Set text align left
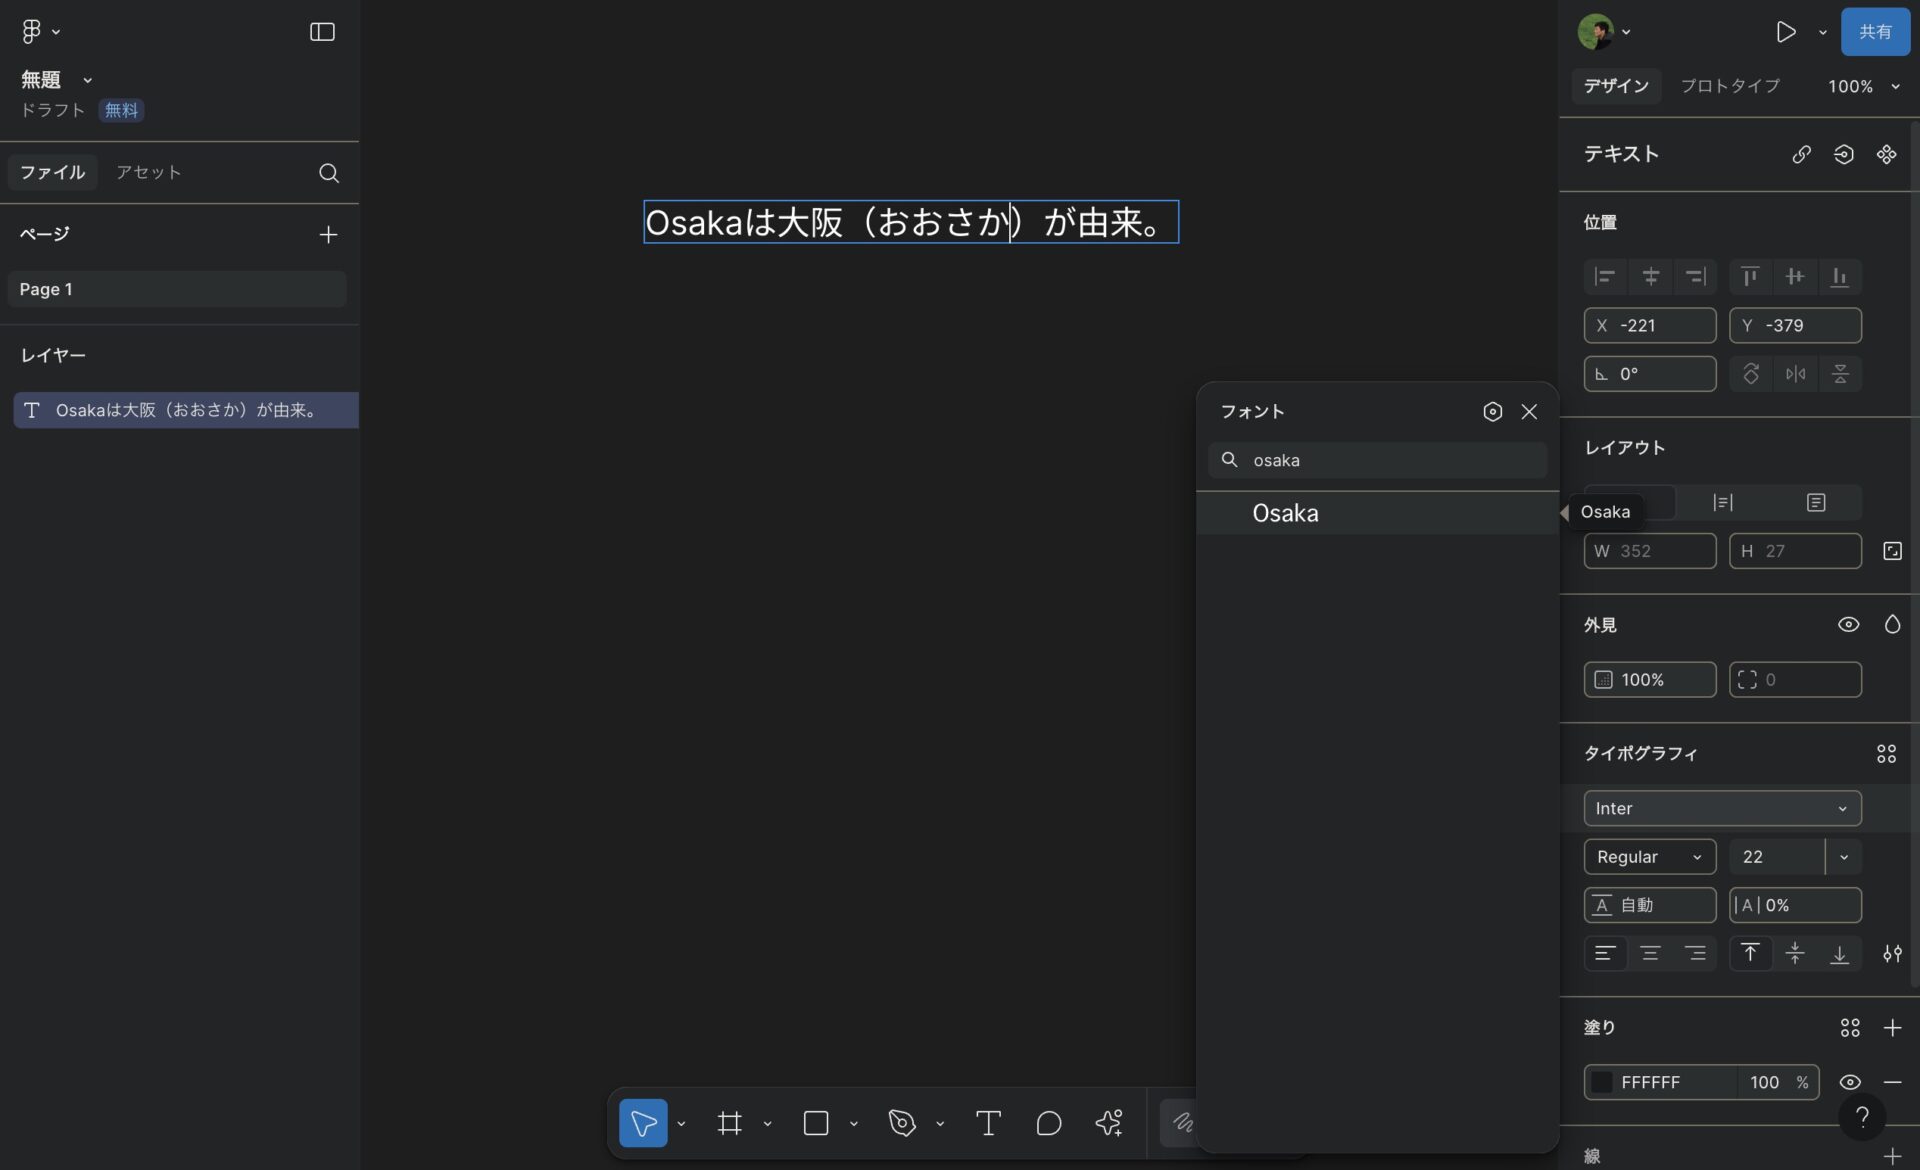 point(1605,954)
